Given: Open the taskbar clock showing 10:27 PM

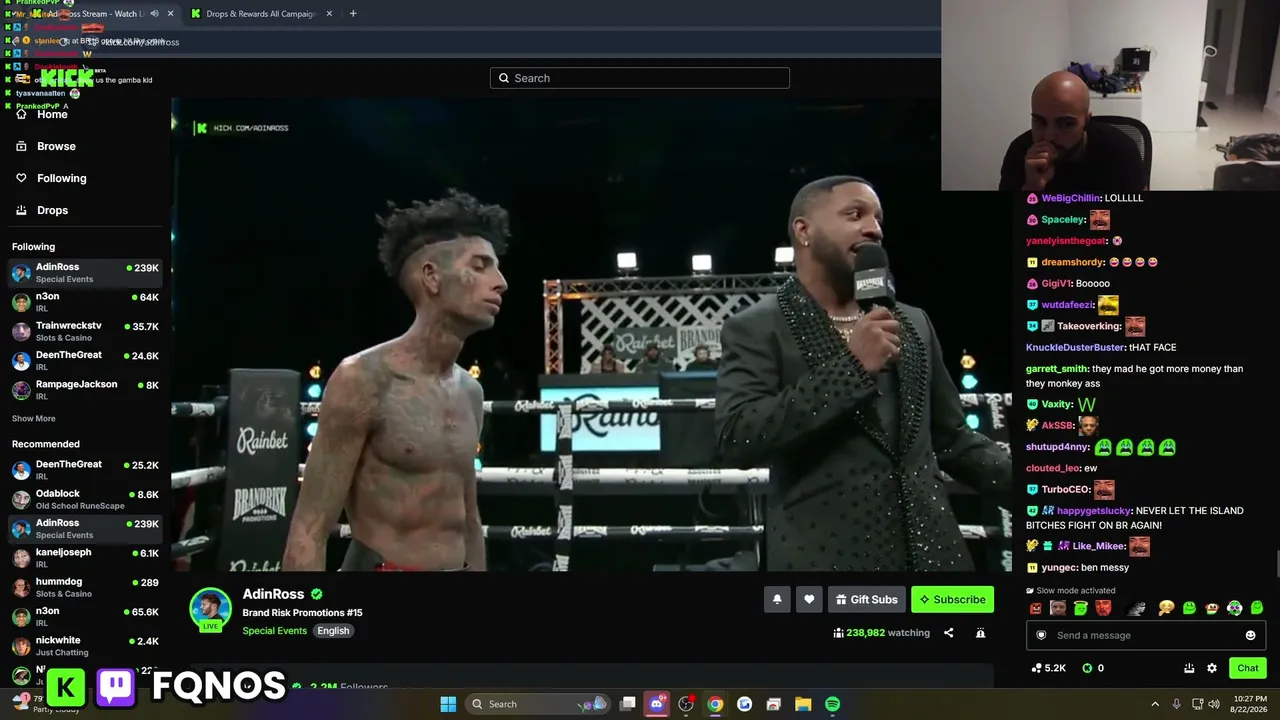Looking at the screenshot, I should (x=1251, y=704).
